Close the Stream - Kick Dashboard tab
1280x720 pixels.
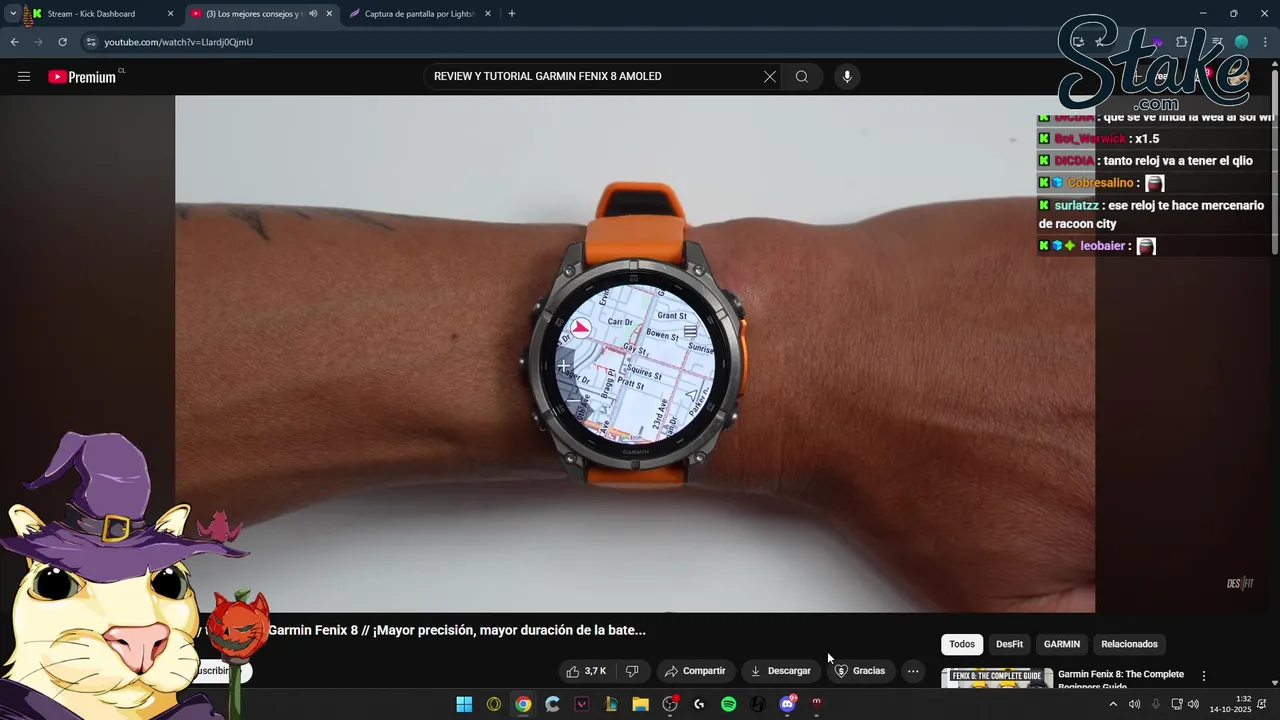170,14
